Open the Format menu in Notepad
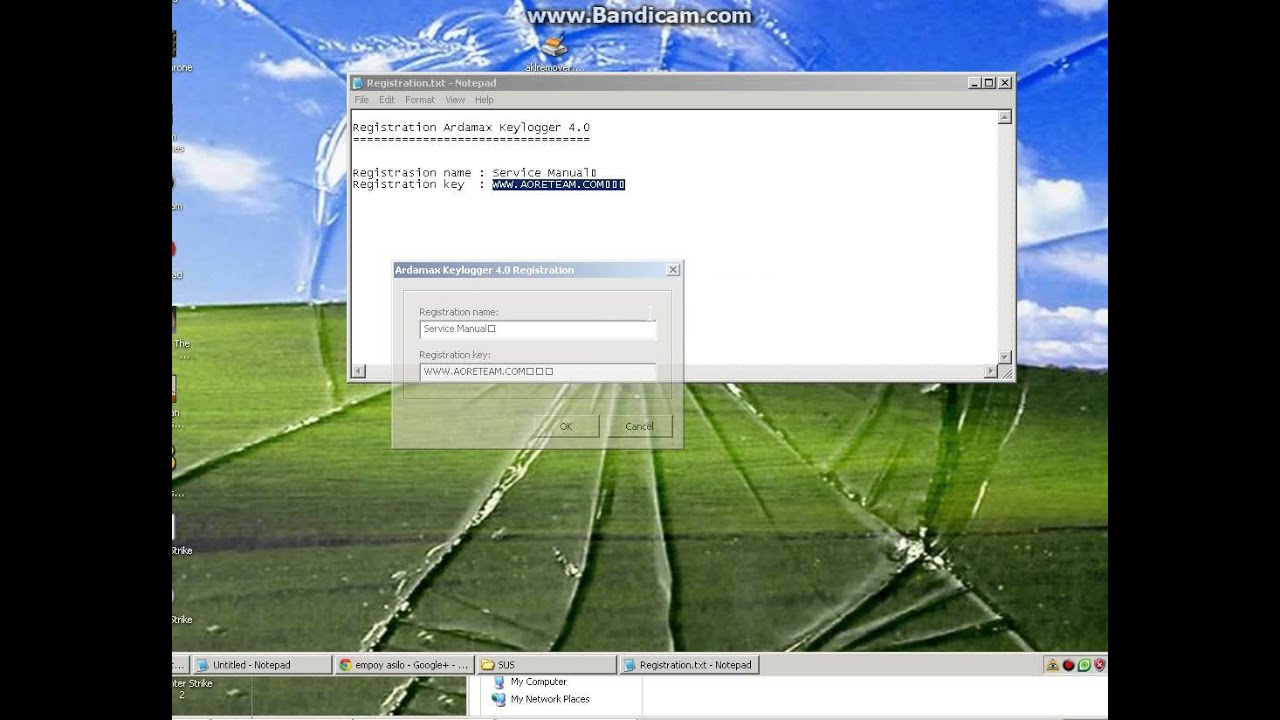Image resolution: width=1280 pixels, height=720 pixels. (419, 100)
